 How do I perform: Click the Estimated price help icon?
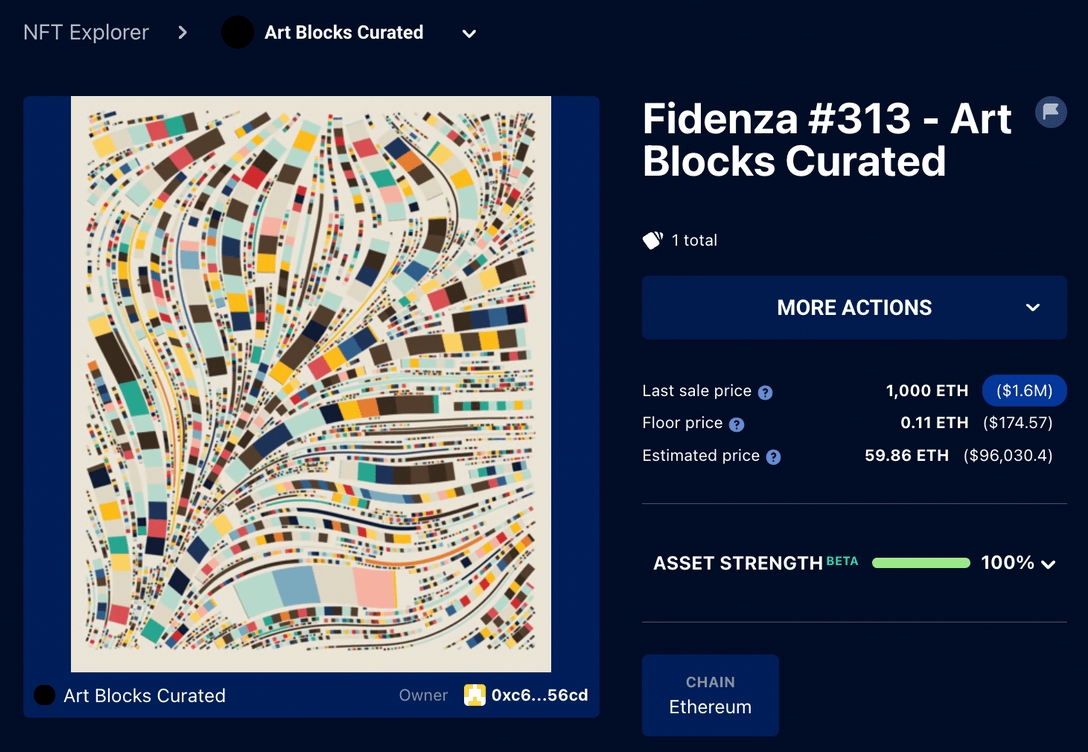773,457
